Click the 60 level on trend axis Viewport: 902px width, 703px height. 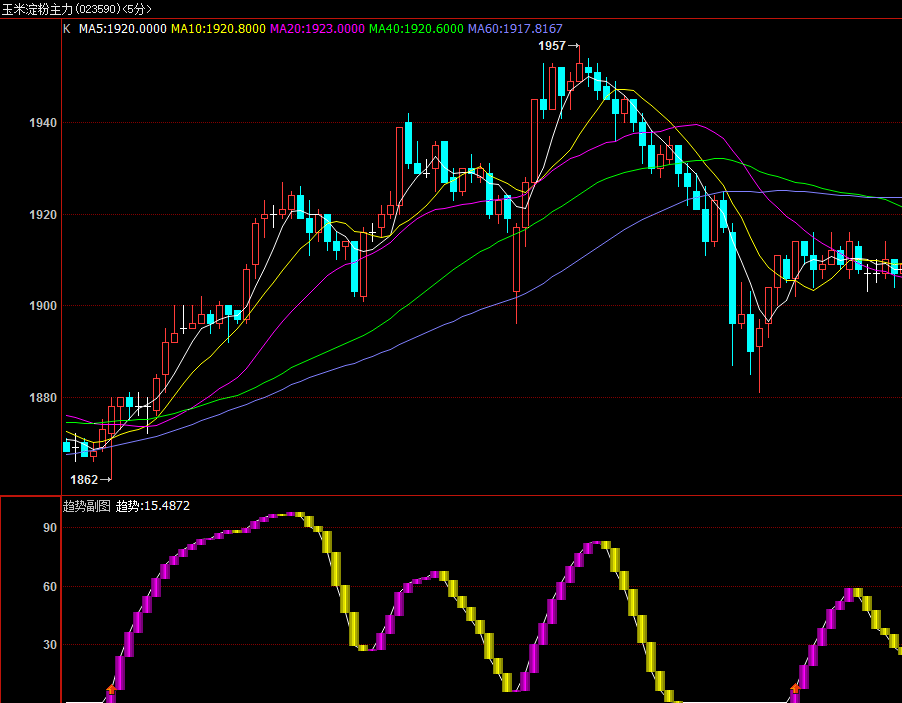pos(50,586)
